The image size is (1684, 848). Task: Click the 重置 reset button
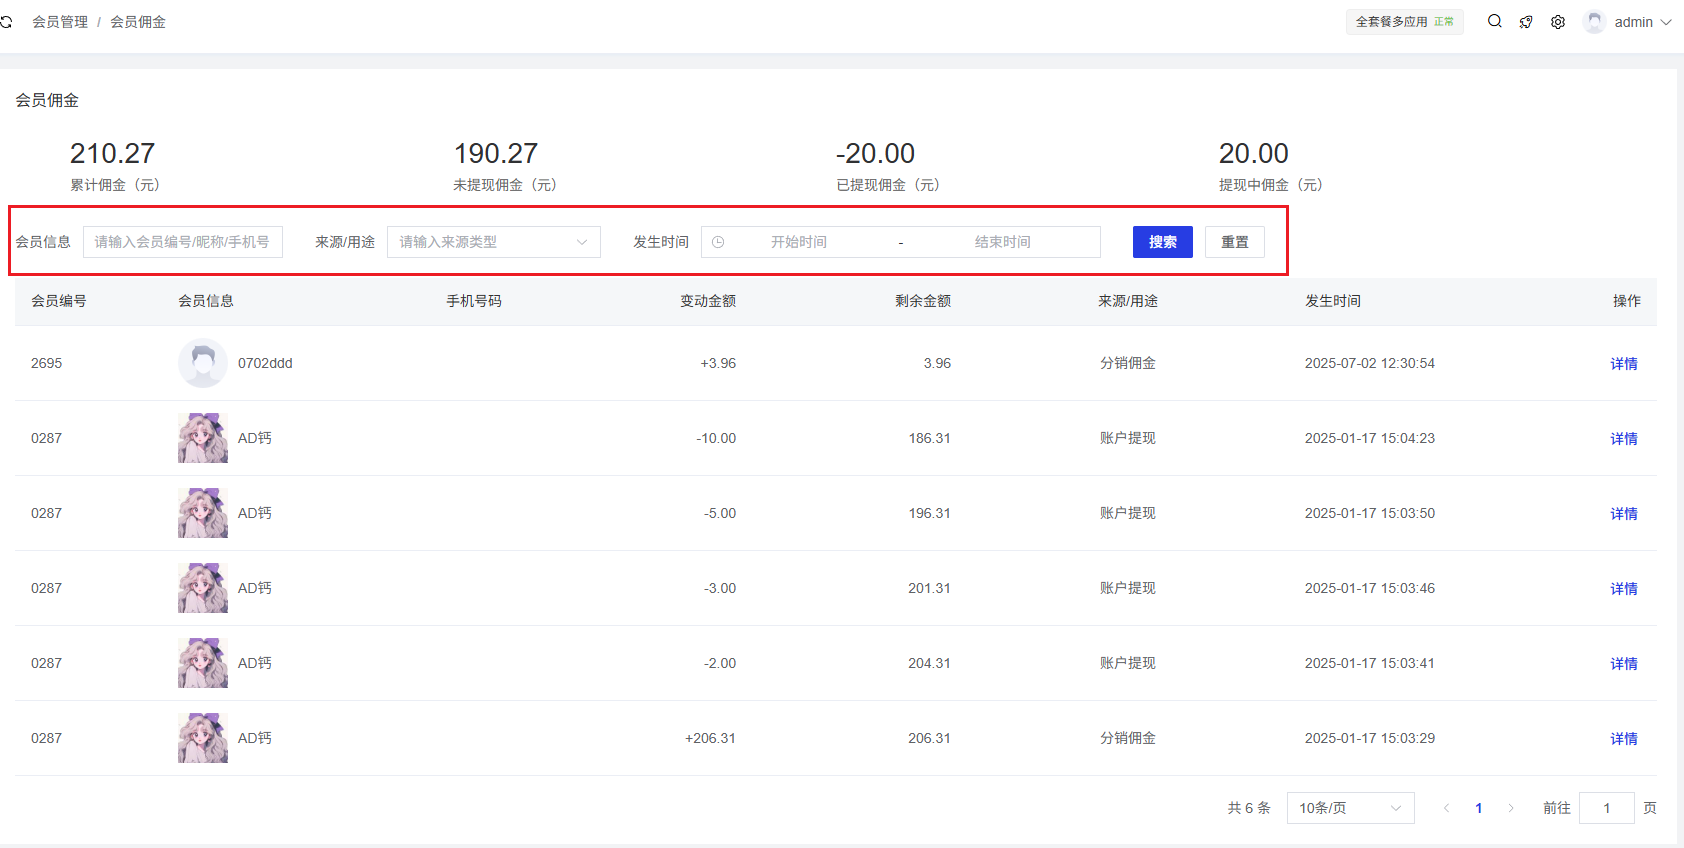[x=1234, y=242]
